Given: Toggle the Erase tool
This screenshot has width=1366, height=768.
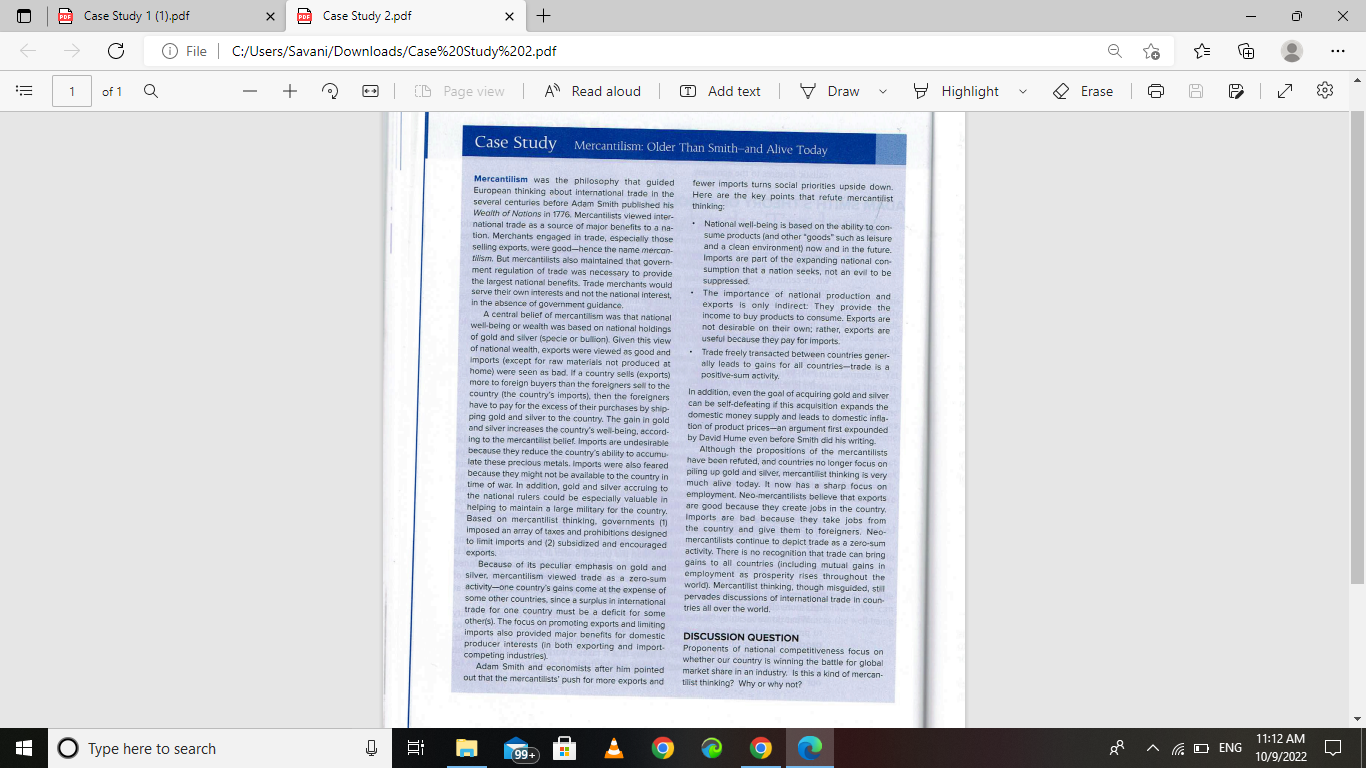Looking at the screenshot, I should [1080, 91].
